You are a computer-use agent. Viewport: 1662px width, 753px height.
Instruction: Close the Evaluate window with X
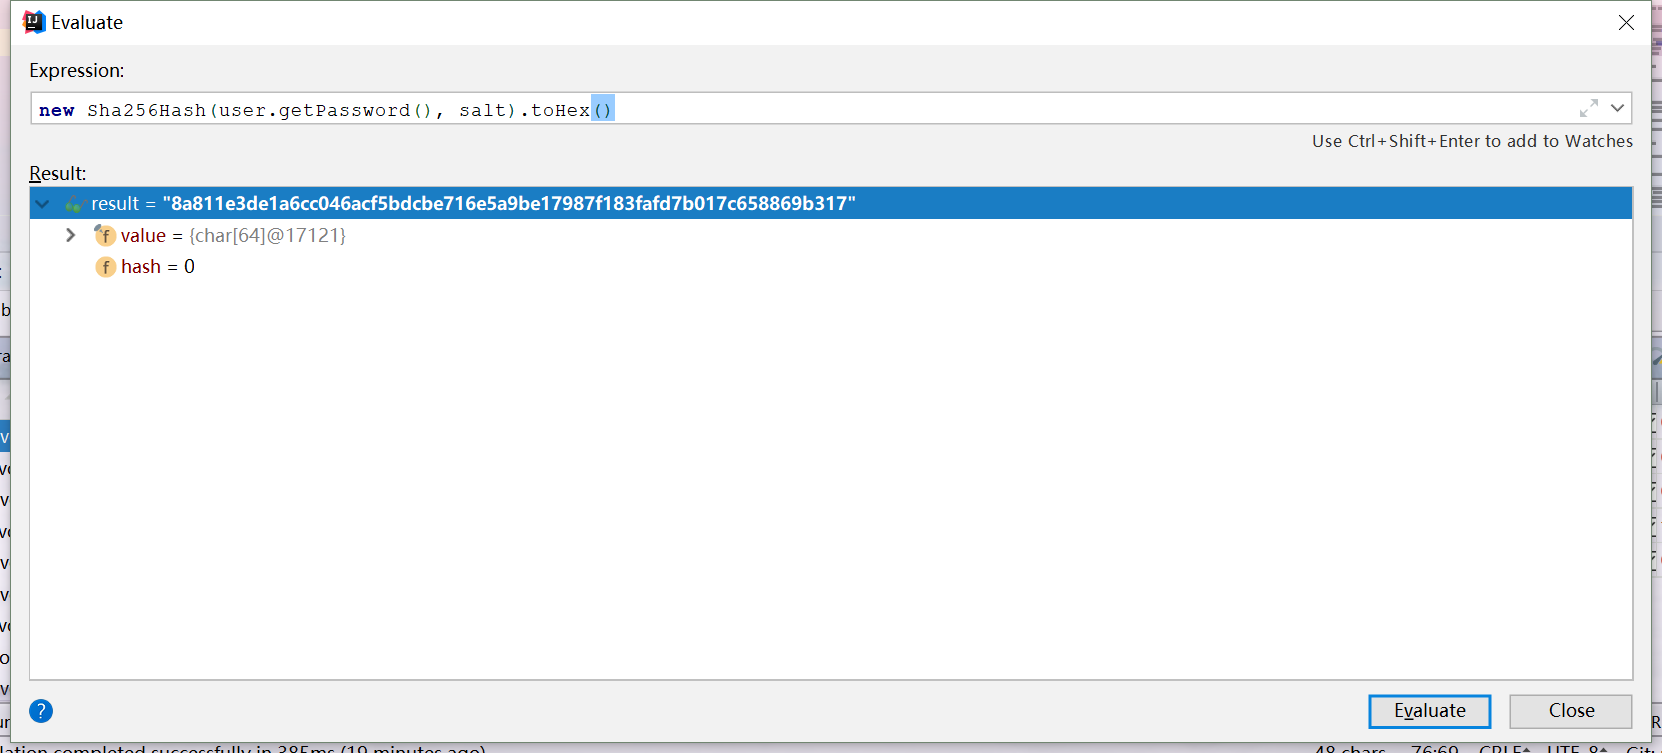(1626, 22)
